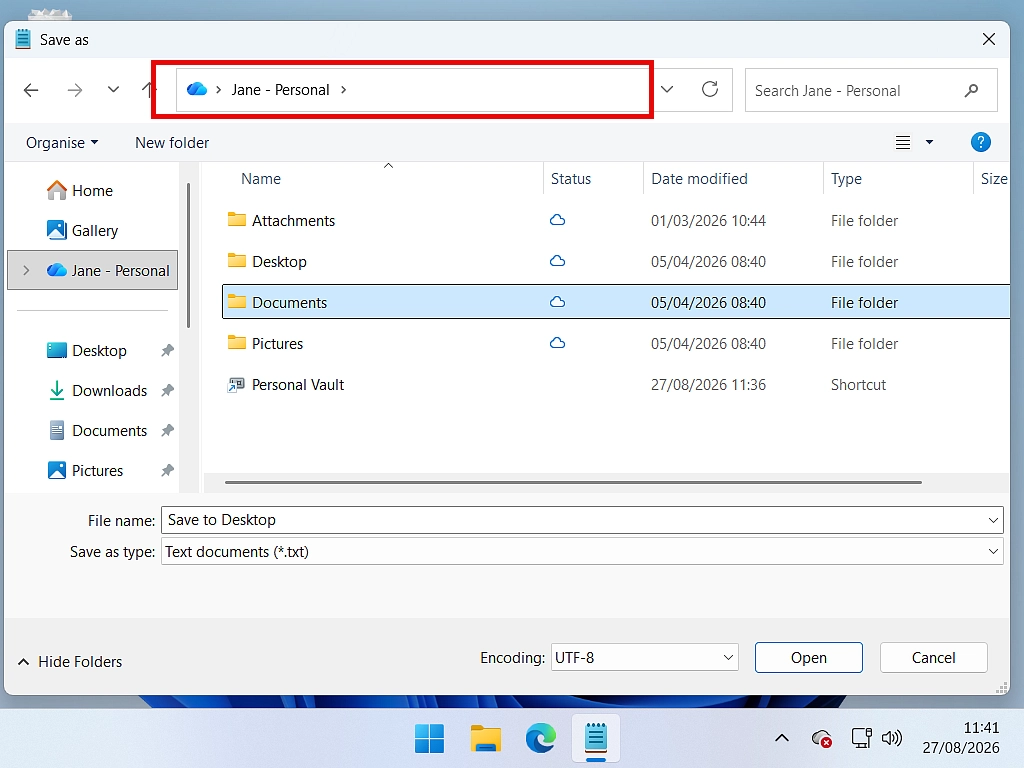
Task: Click the pin icon beside sidebar Pictures
Action: pyautogui.click(x=168, y=470)
